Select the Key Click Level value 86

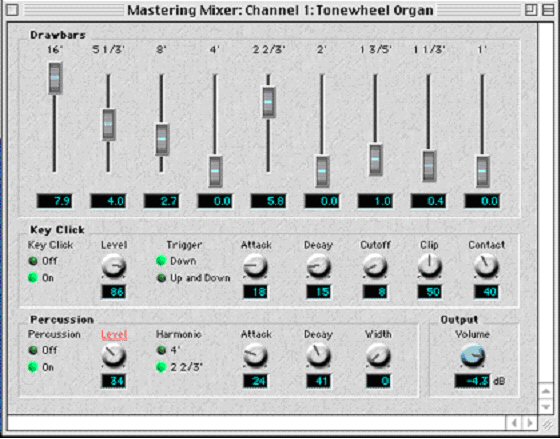coord(114,292)
